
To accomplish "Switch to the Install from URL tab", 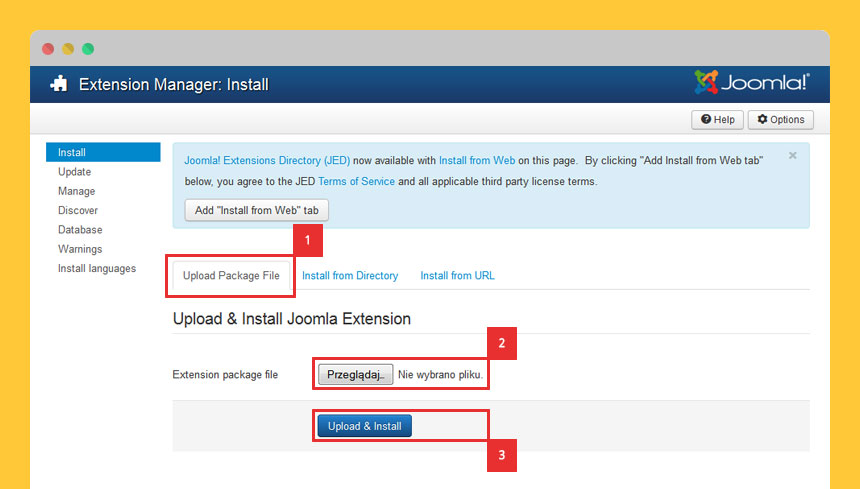I will point(457,276).
